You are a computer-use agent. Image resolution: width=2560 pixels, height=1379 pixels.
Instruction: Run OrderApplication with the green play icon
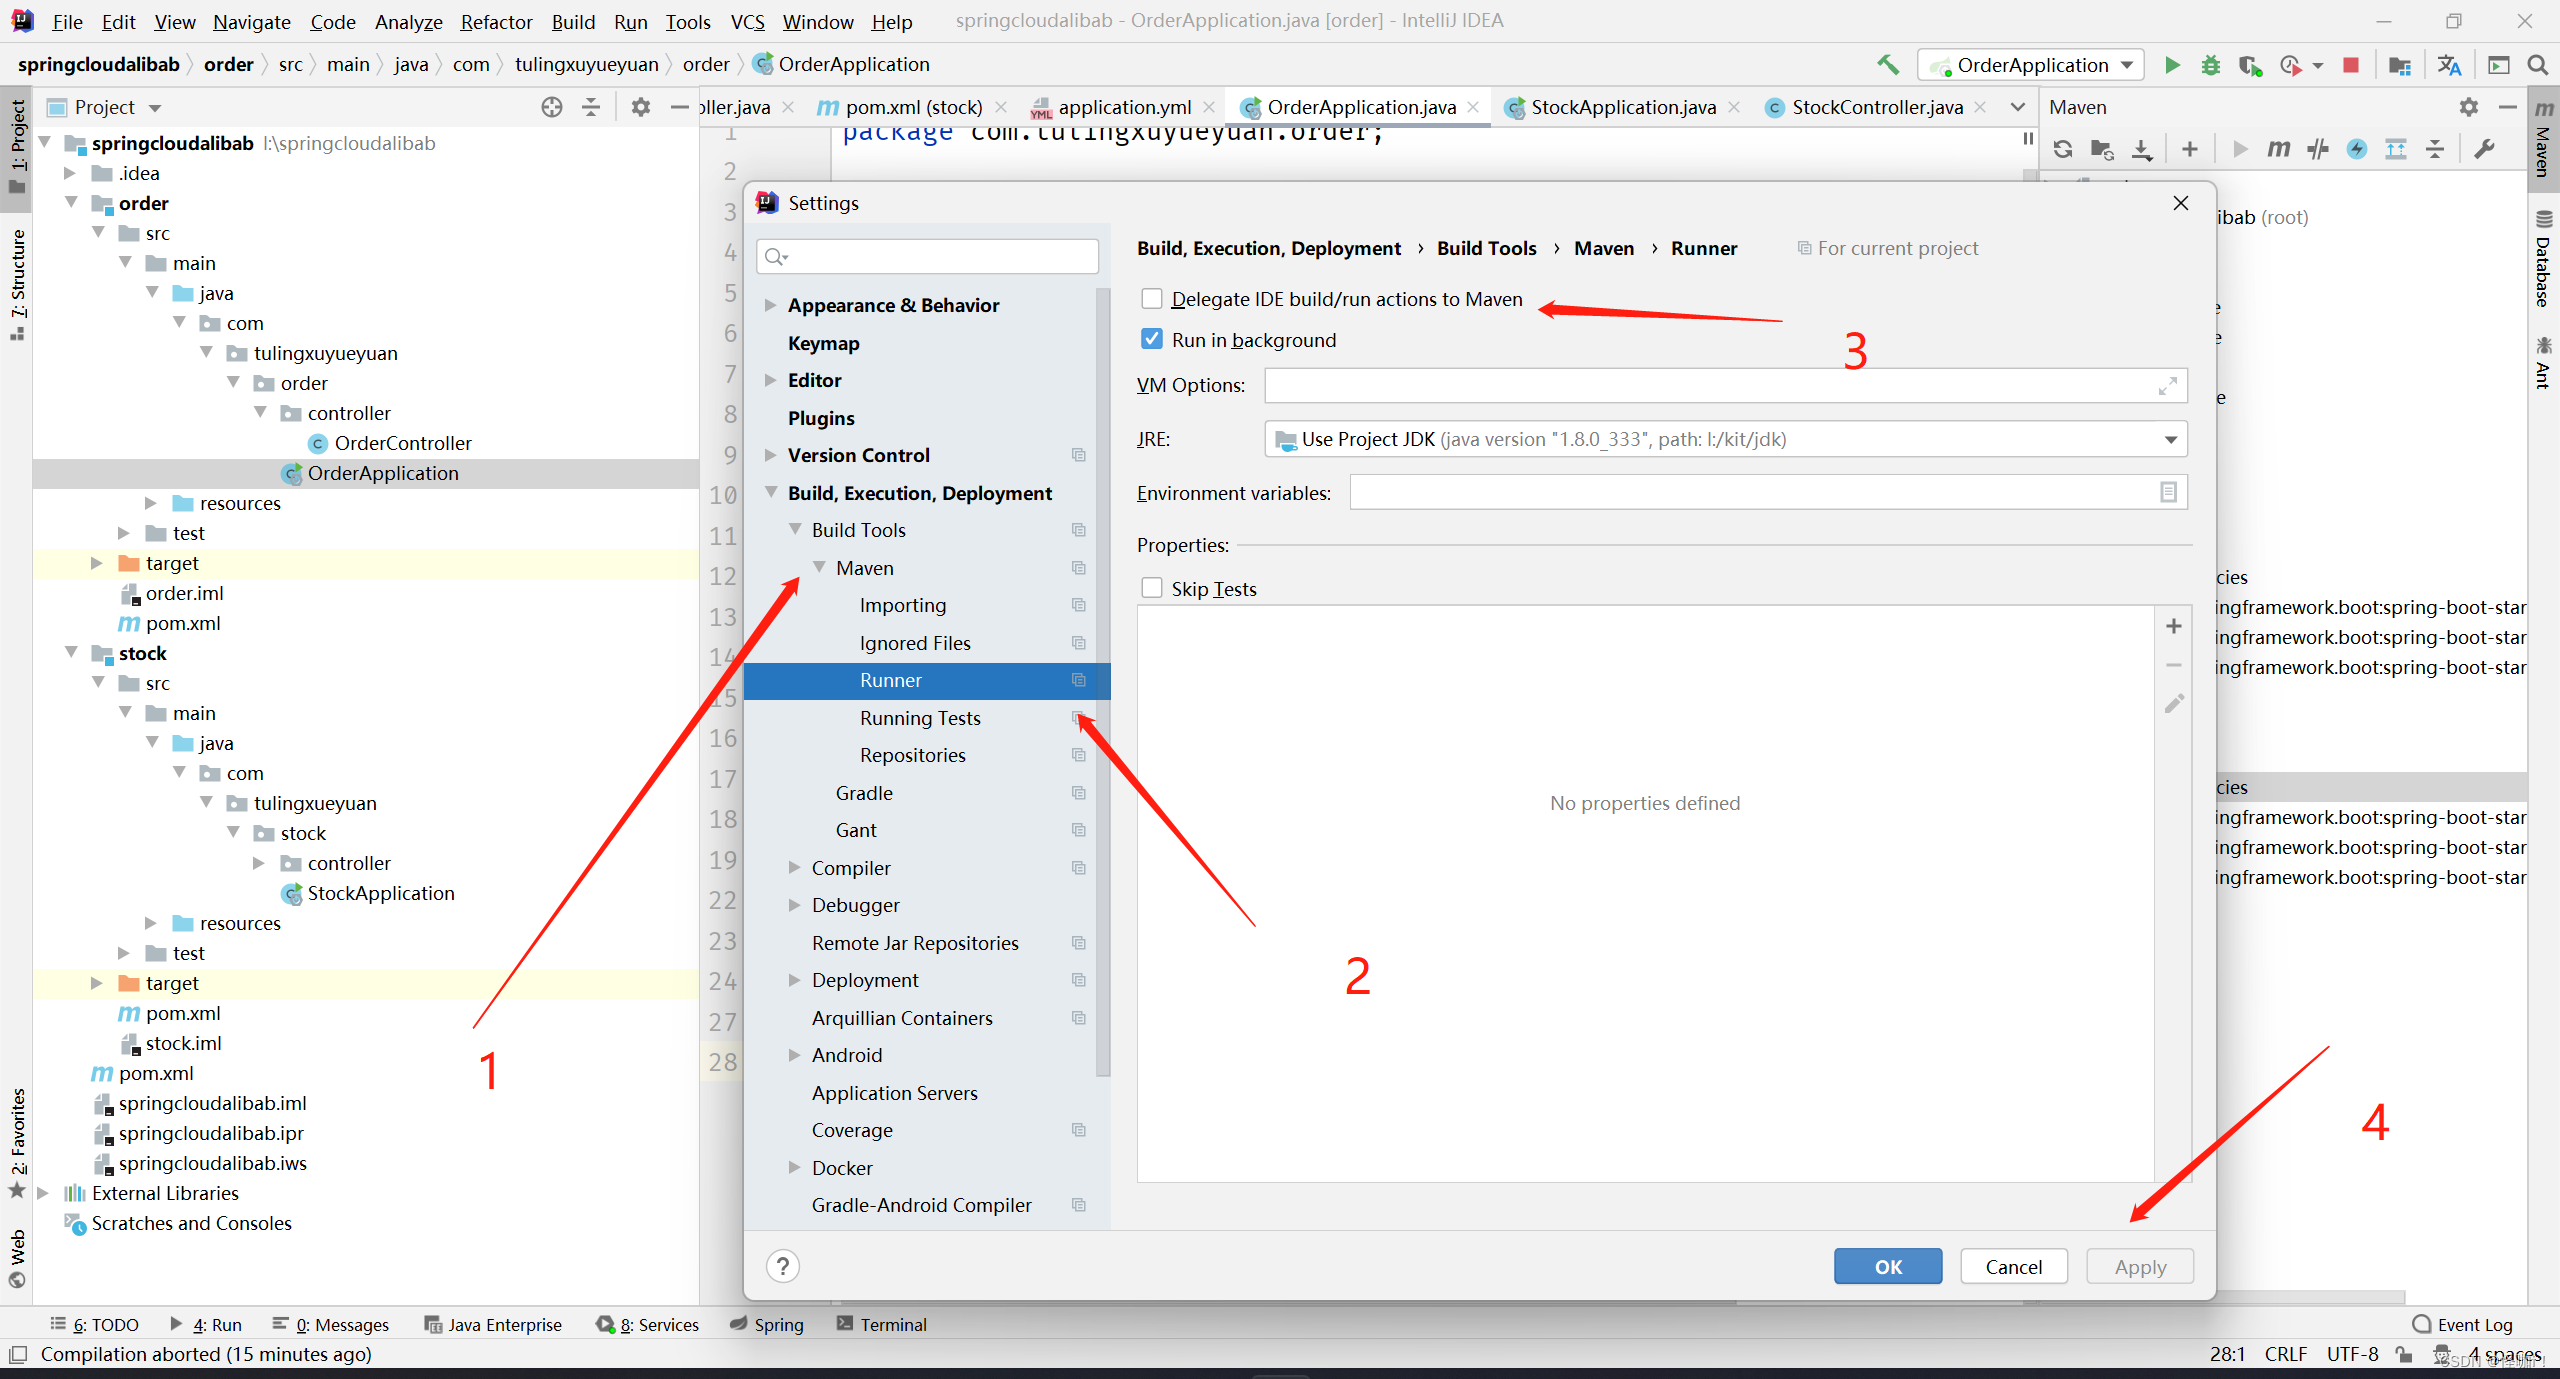click(2171, 65)
